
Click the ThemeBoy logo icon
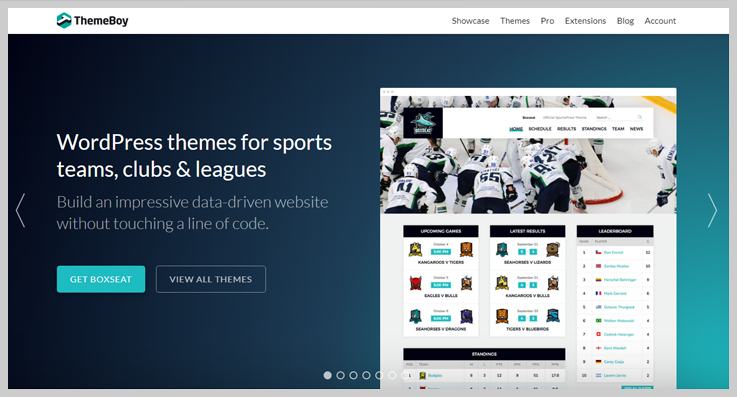point(64,21)
